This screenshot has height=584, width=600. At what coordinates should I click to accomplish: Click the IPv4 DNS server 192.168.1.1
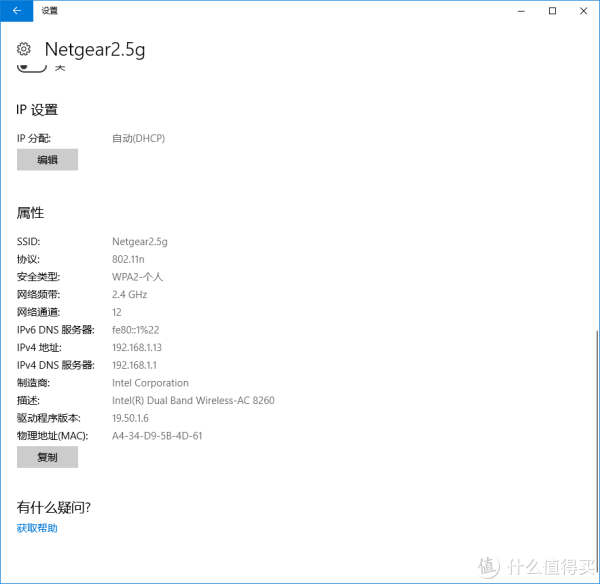point(134,365)
